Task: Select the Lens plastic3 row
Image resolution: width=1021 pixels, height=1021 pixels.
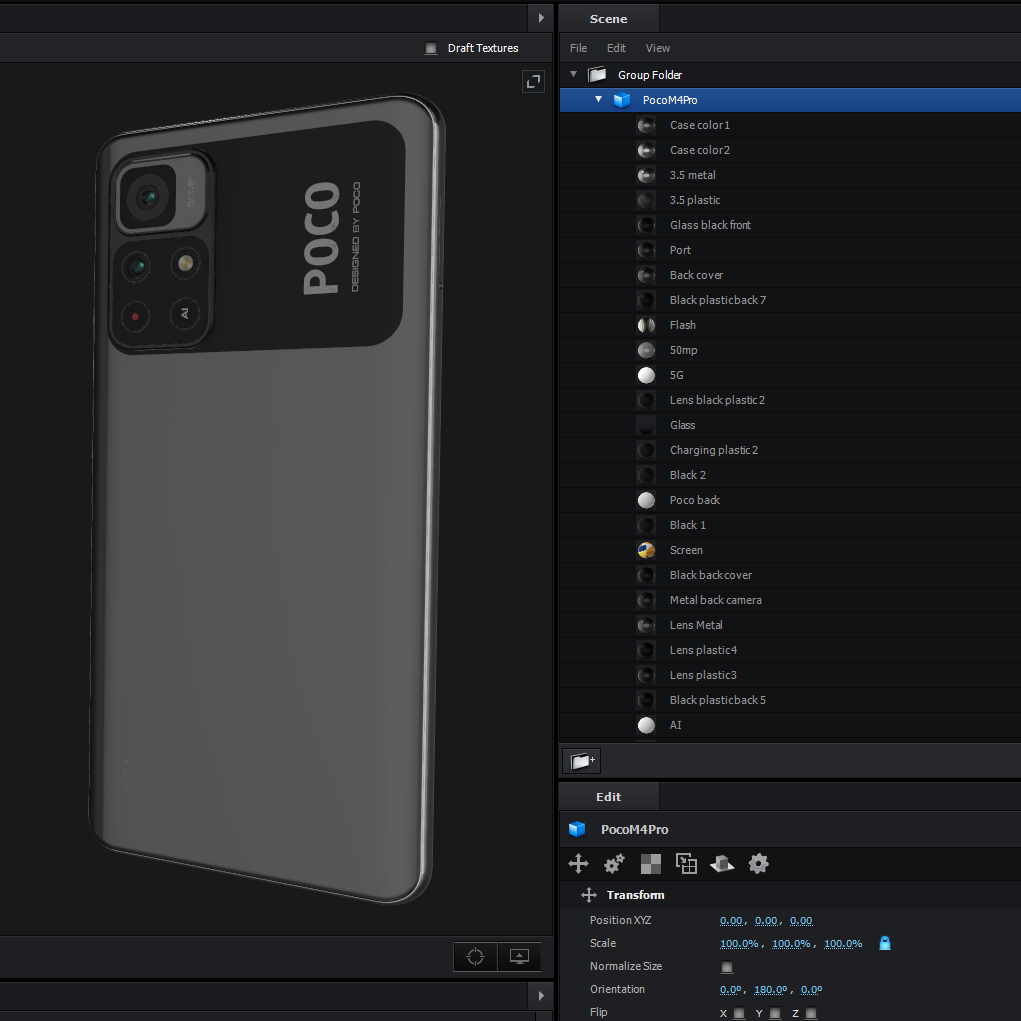Action: 790,675
